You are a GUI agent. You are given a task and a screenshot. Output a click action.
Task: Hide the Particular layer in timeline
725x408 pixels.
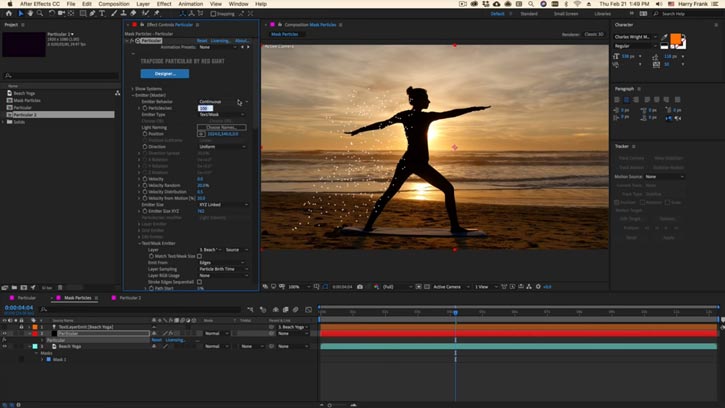[5, 334]
